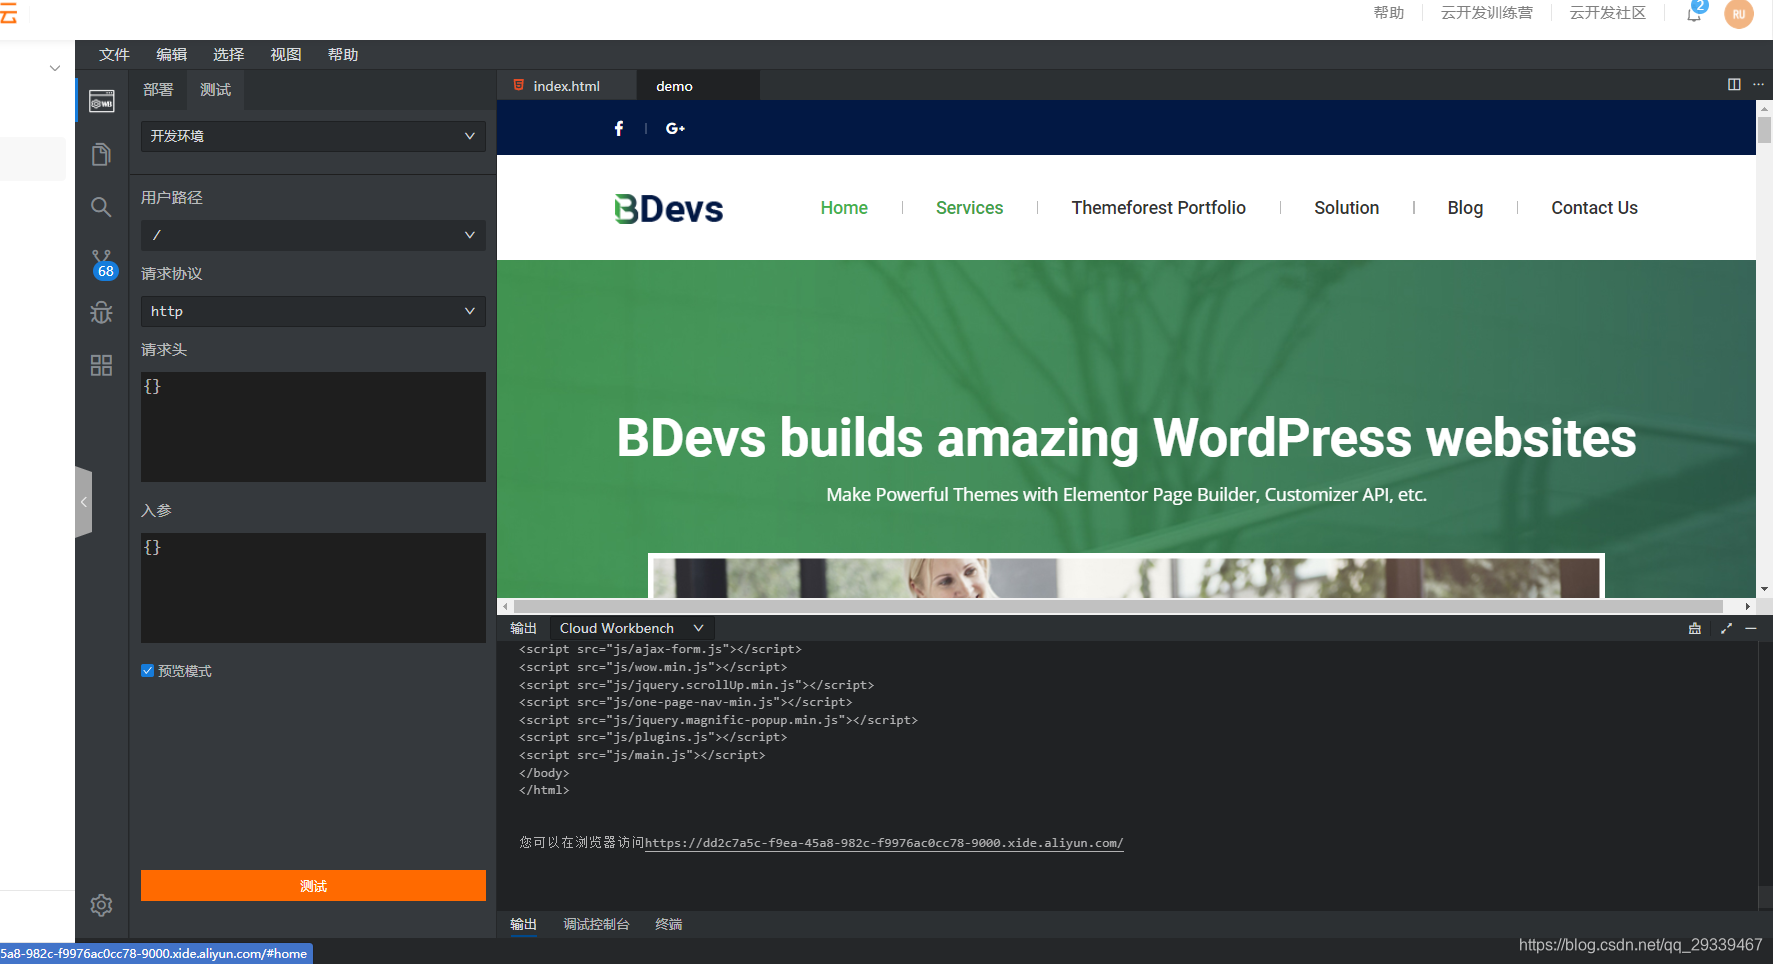This screenshot has height=964, width=1773.
Task: Open source control with 68 badge
Action: coord(103,265)
